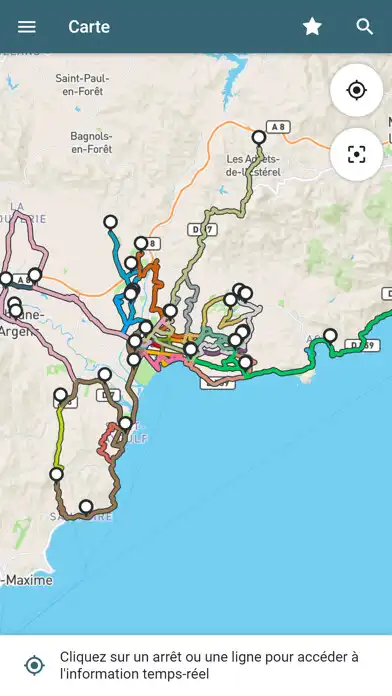
Task: Select the stop at the lime green line's north end
Action: click(x=60, y=395)
